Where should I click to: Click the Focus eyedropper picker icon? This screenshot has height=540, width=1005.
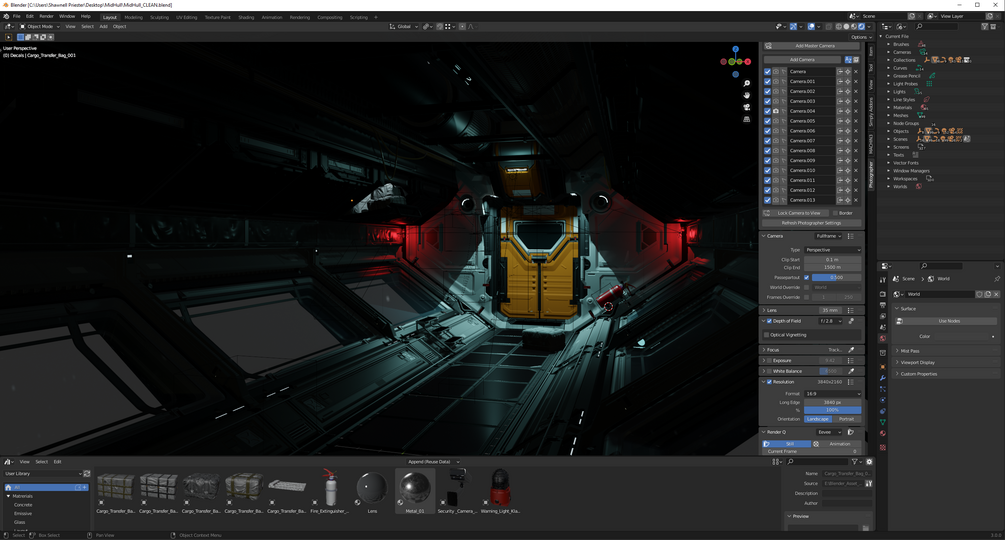click(851, 350)
